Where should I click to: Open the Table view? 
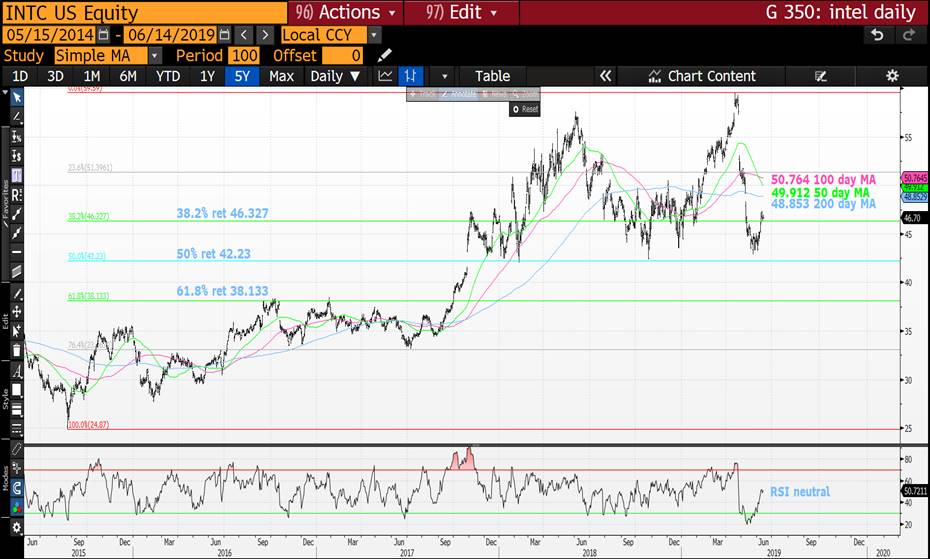coord(492,76)
